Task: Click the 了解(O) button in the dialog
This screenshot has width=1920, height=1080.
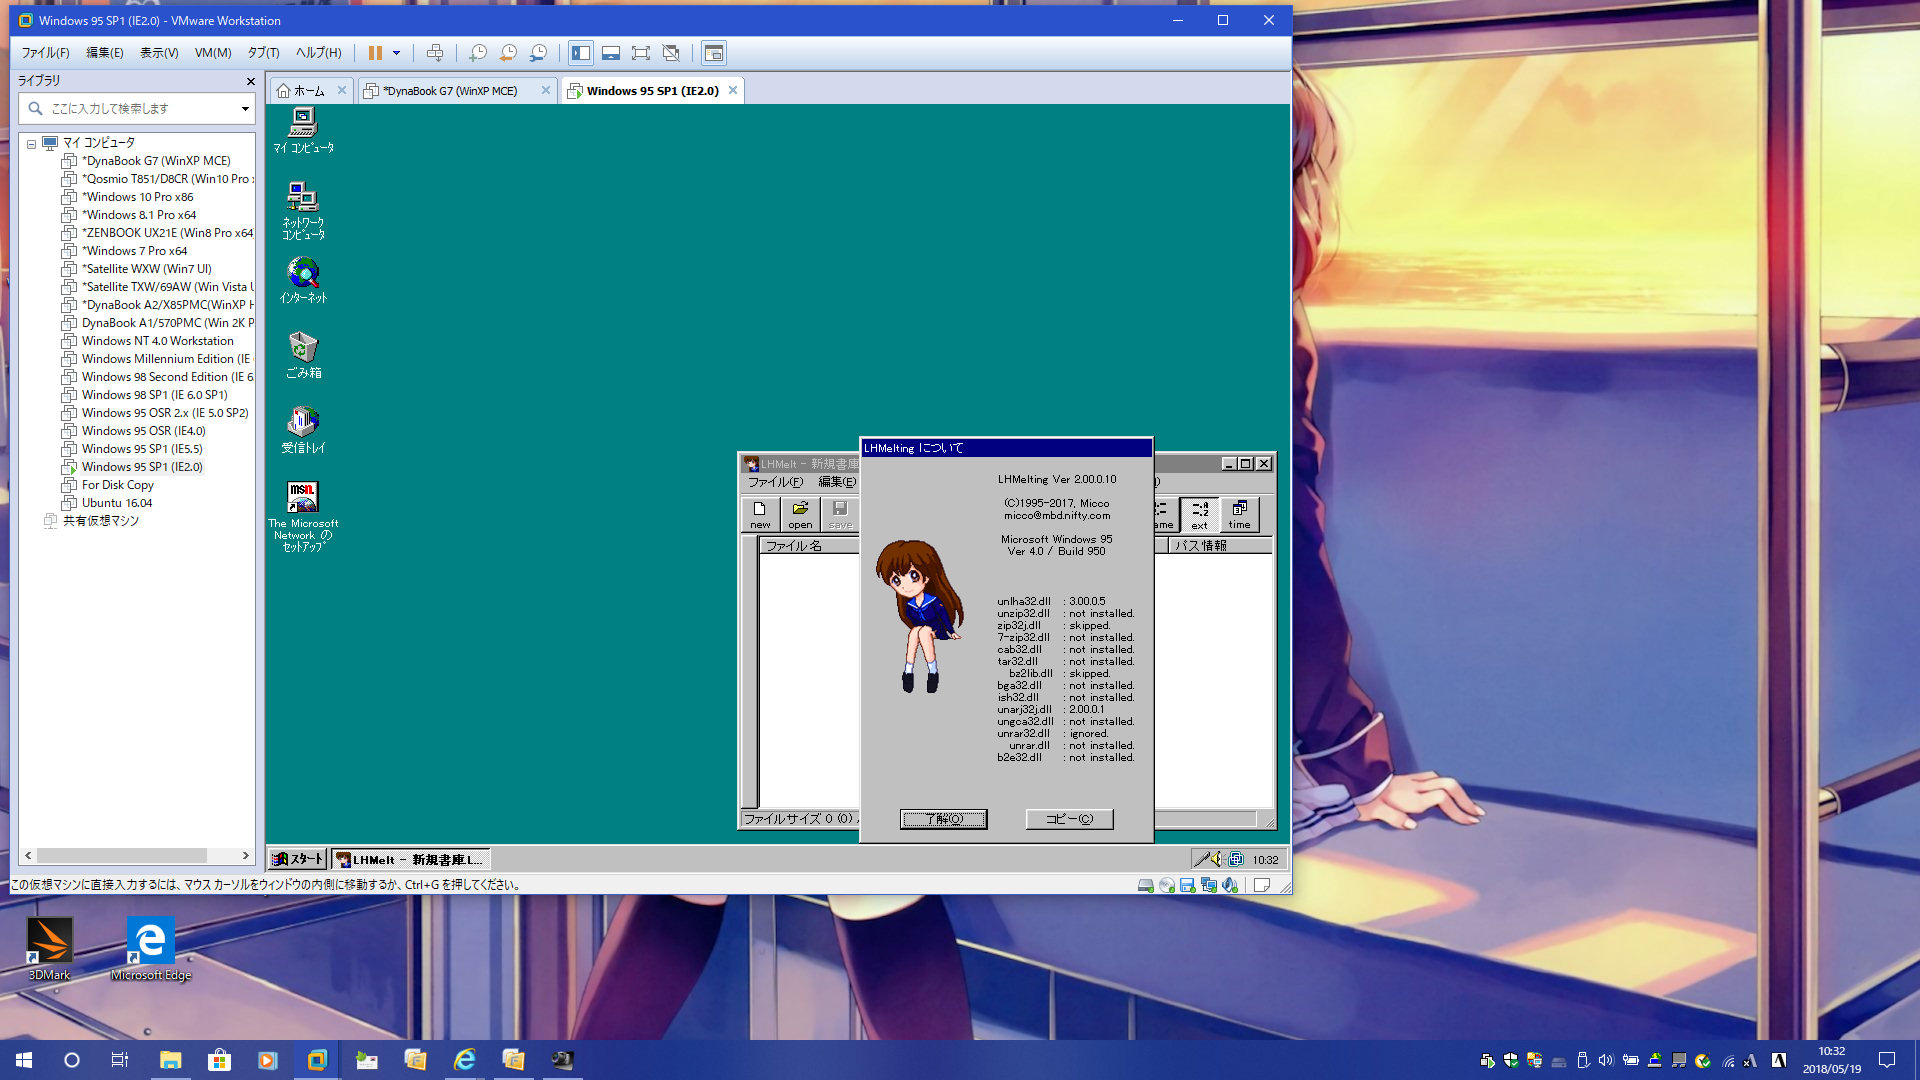Action: (943, 819)
